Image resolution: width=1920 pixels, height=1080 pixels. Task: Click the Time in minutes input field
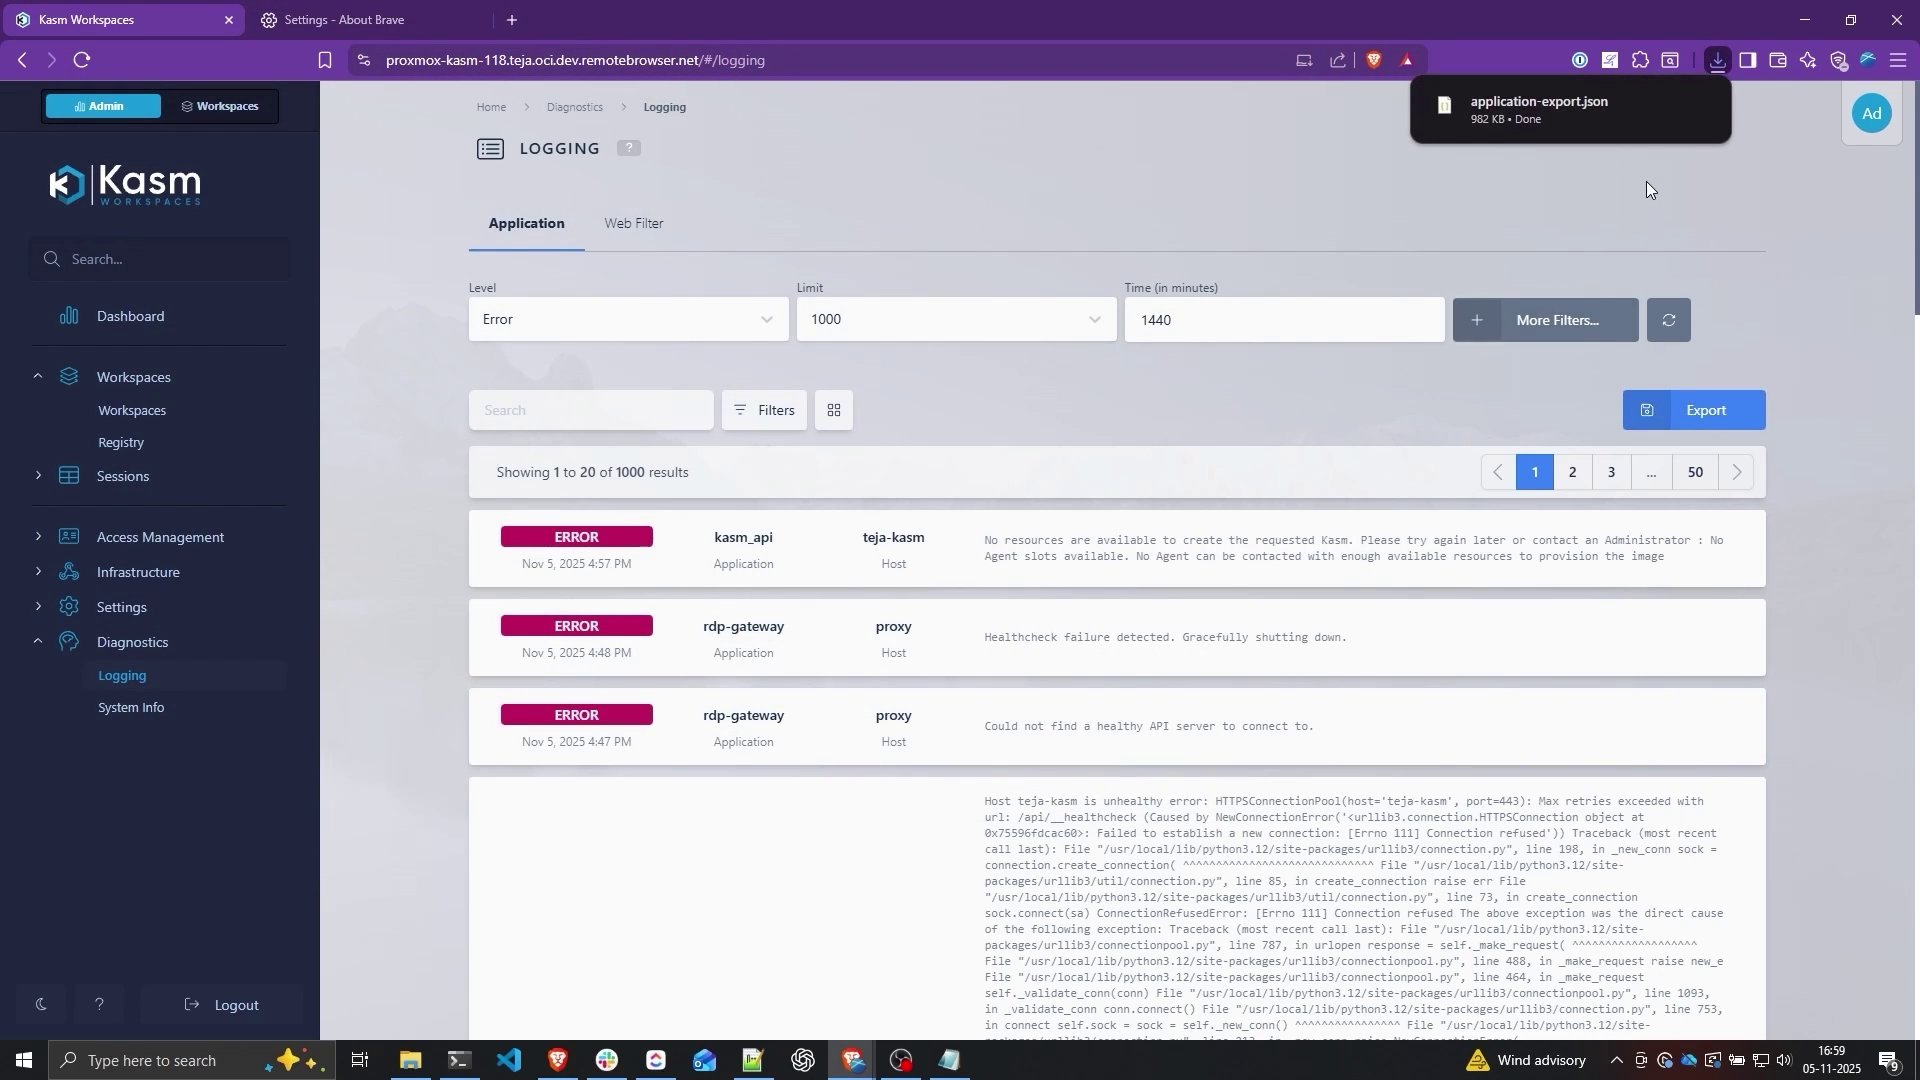(1283, 320)
